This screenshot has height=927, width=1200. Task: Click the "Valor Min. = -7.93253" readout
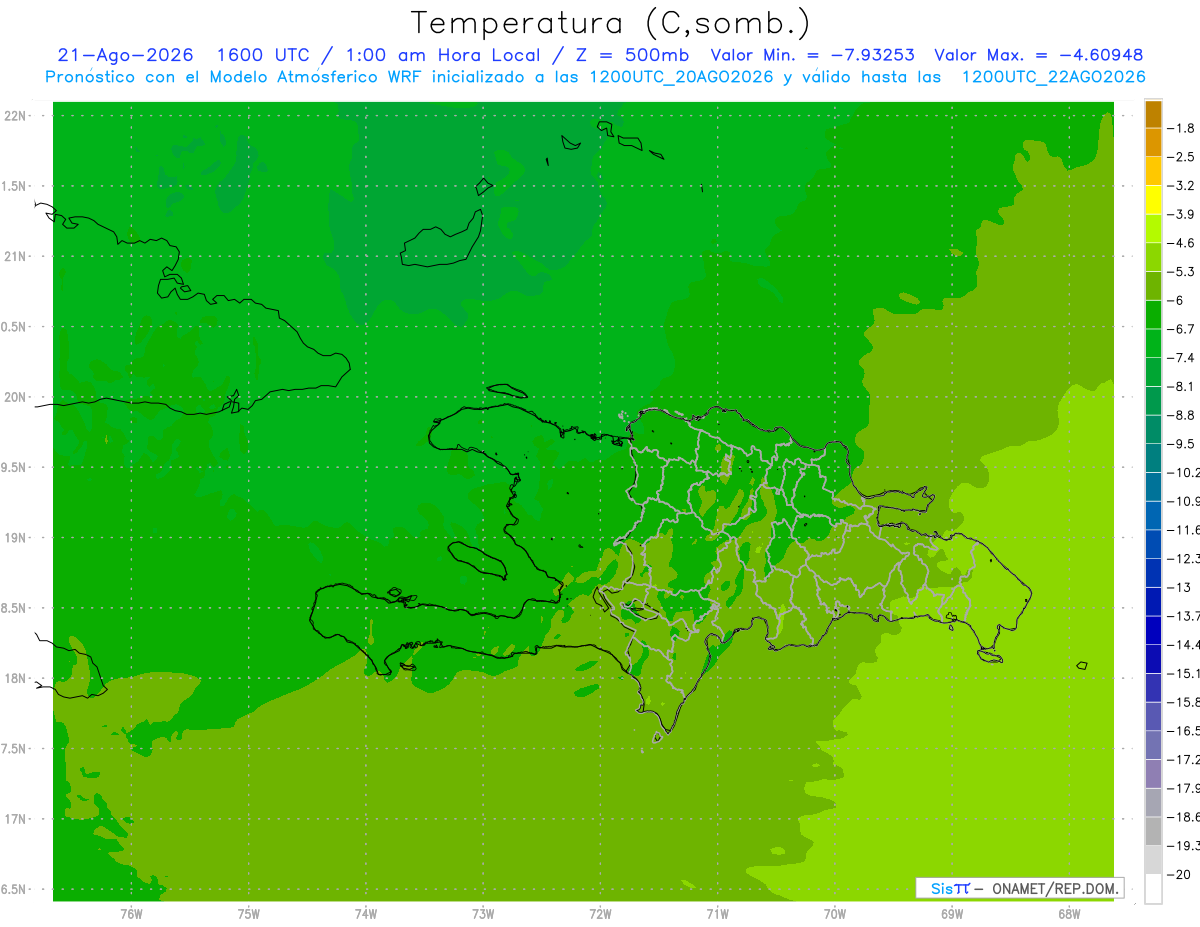coord(812,55)
